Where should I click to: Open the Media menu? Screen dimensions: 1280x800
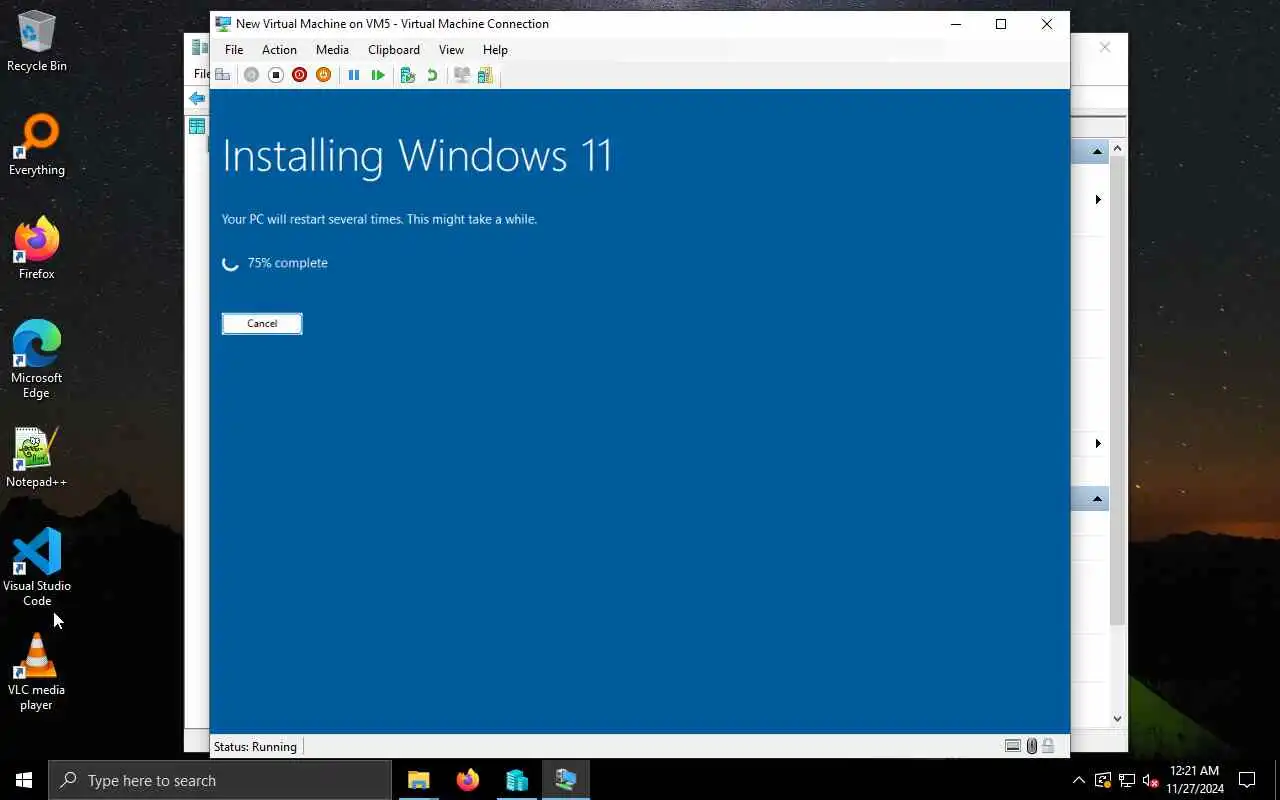pyautogui.click(x=332, y=50)
